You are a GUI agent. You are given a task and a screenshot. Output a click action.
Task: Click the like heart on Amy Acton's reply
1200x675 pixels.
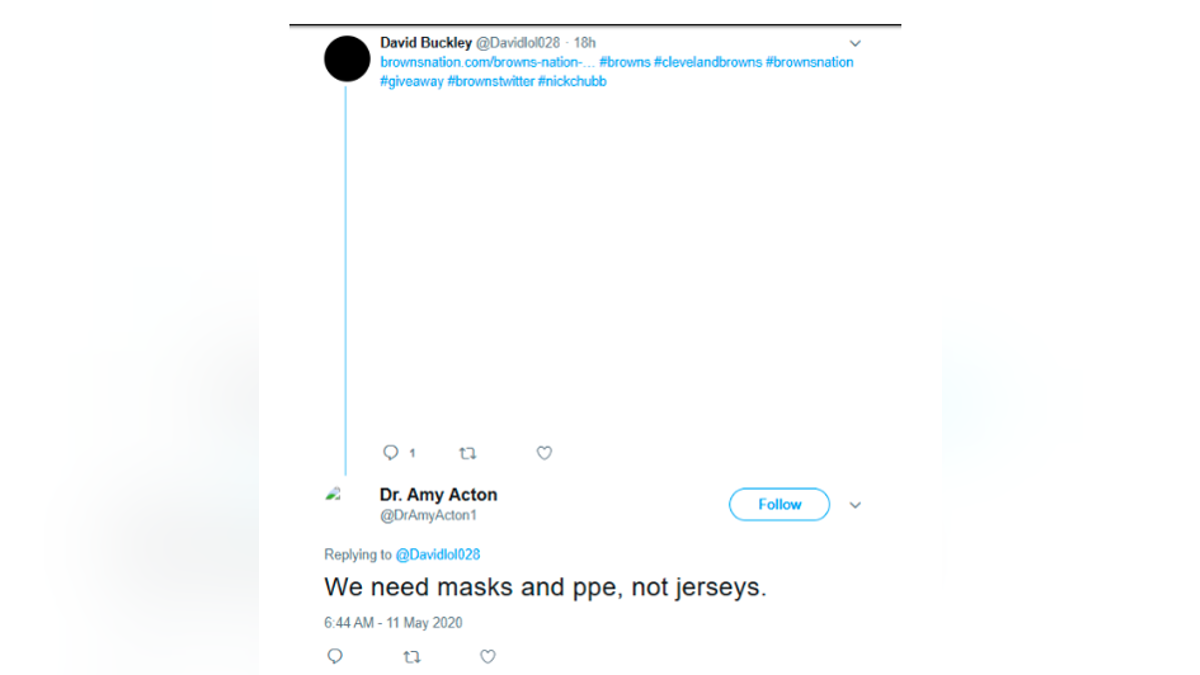(x=487, y=656)
